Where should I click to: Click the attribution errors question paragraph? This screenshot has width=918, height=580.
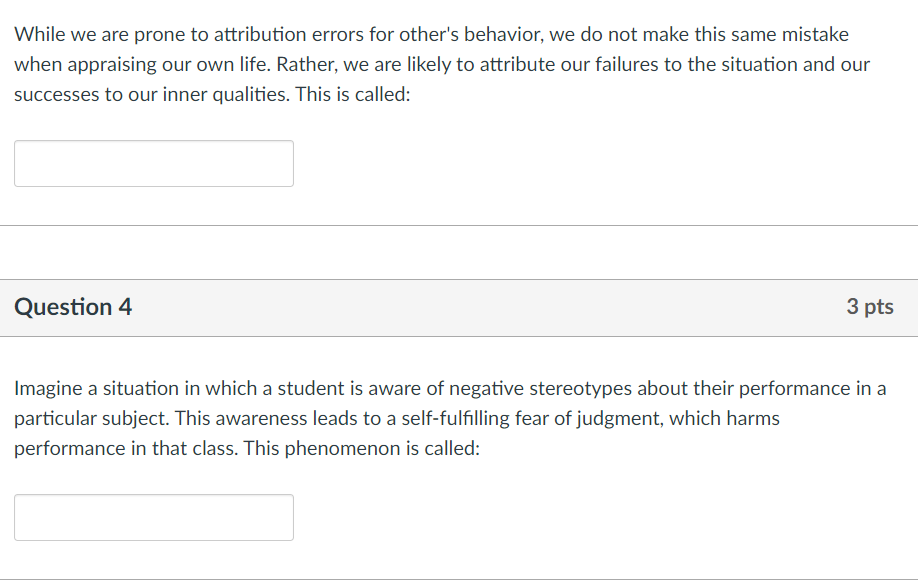440,64
